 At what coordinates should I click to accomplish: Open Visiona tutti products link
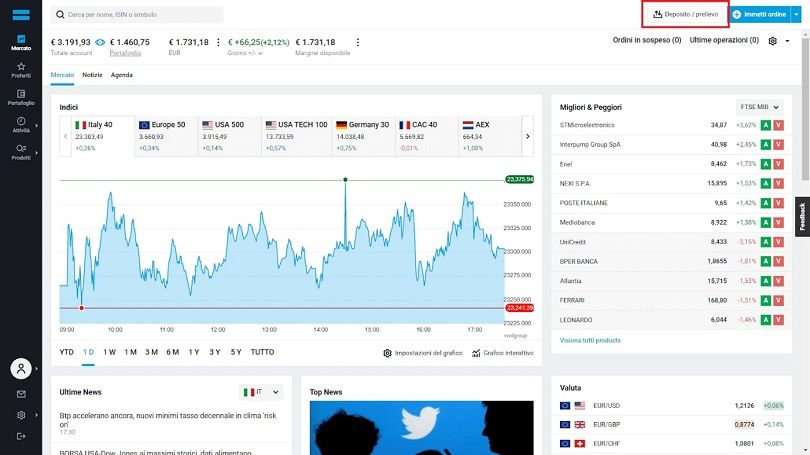[590, 340]
